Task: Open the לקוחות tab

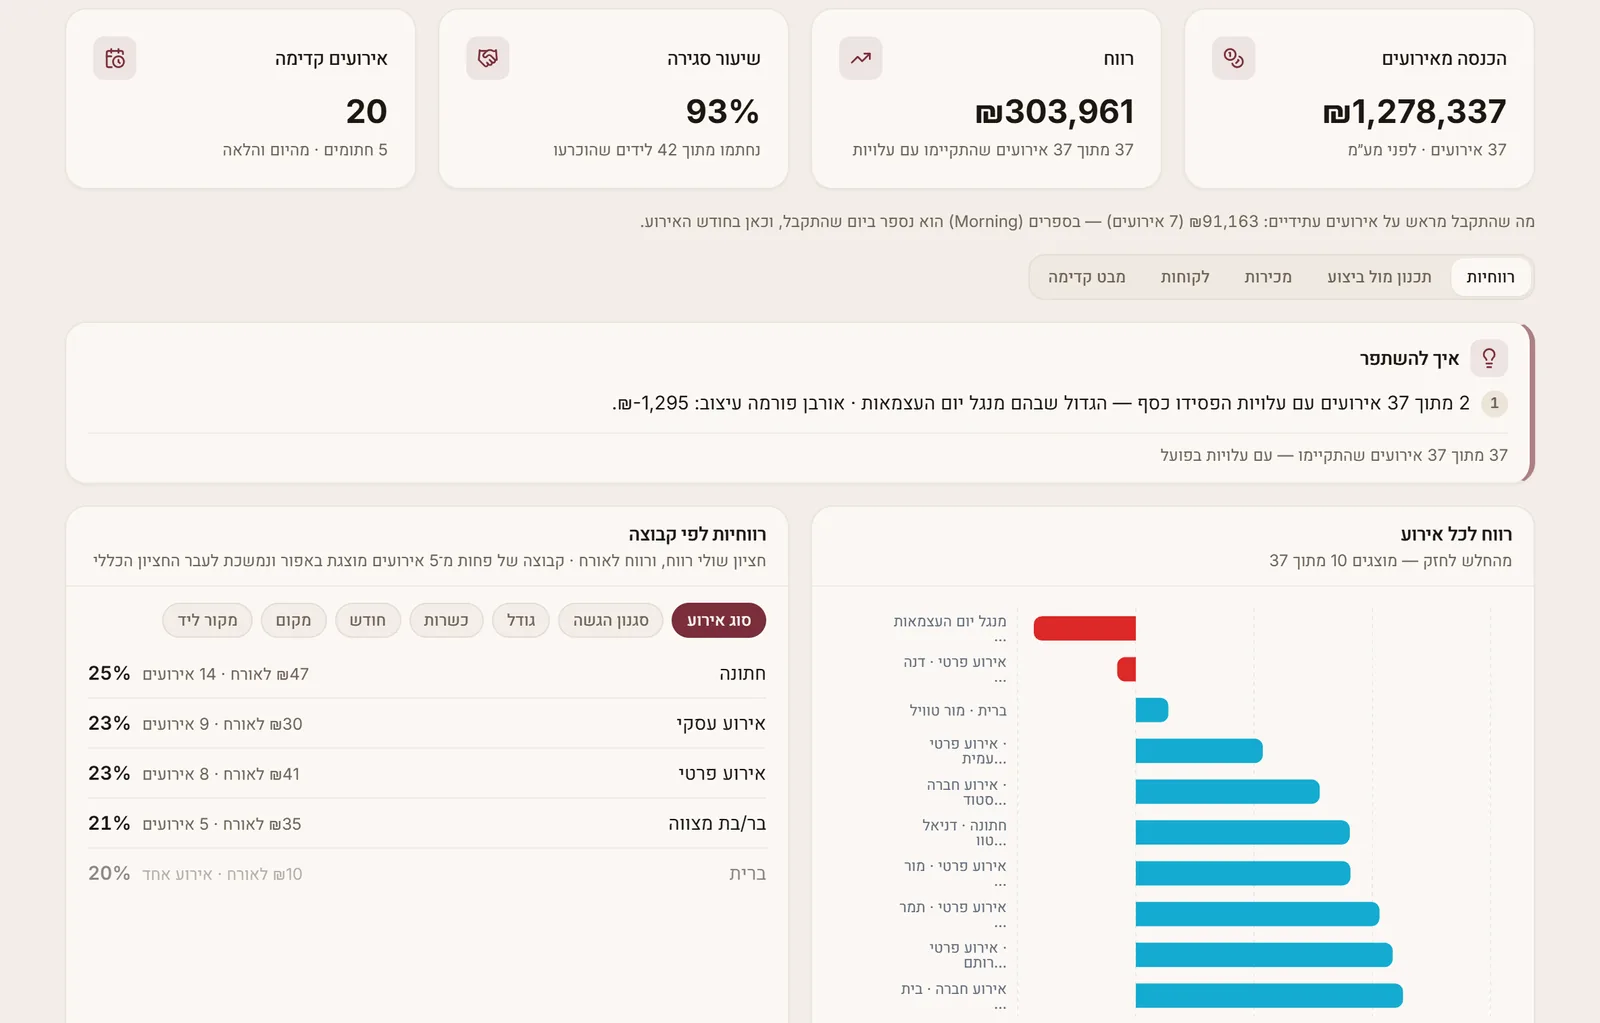Action: pyautogui.click(x=1185, y=277)
